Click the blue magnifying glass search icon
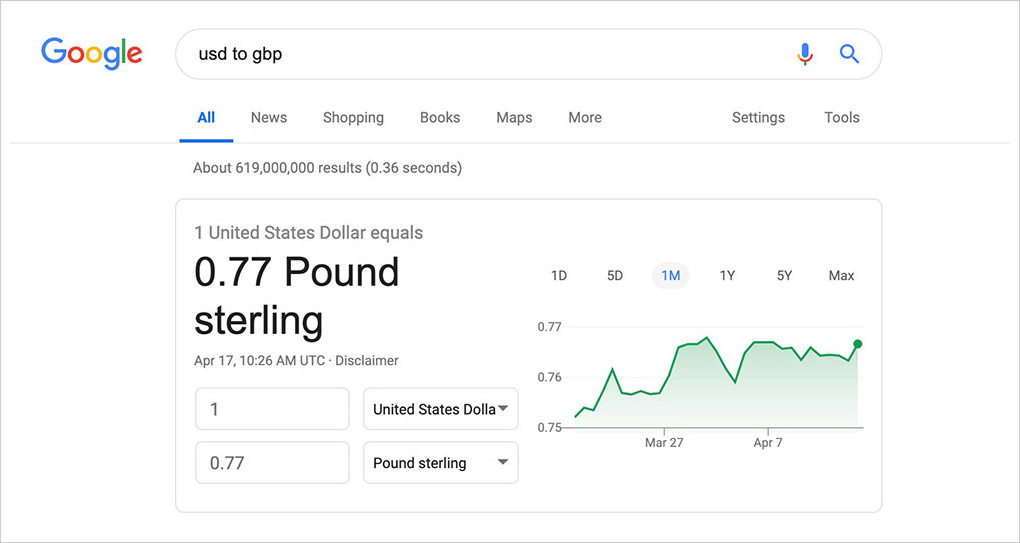The width and height of the screenshot is (1020, 543). click(850, 54)
